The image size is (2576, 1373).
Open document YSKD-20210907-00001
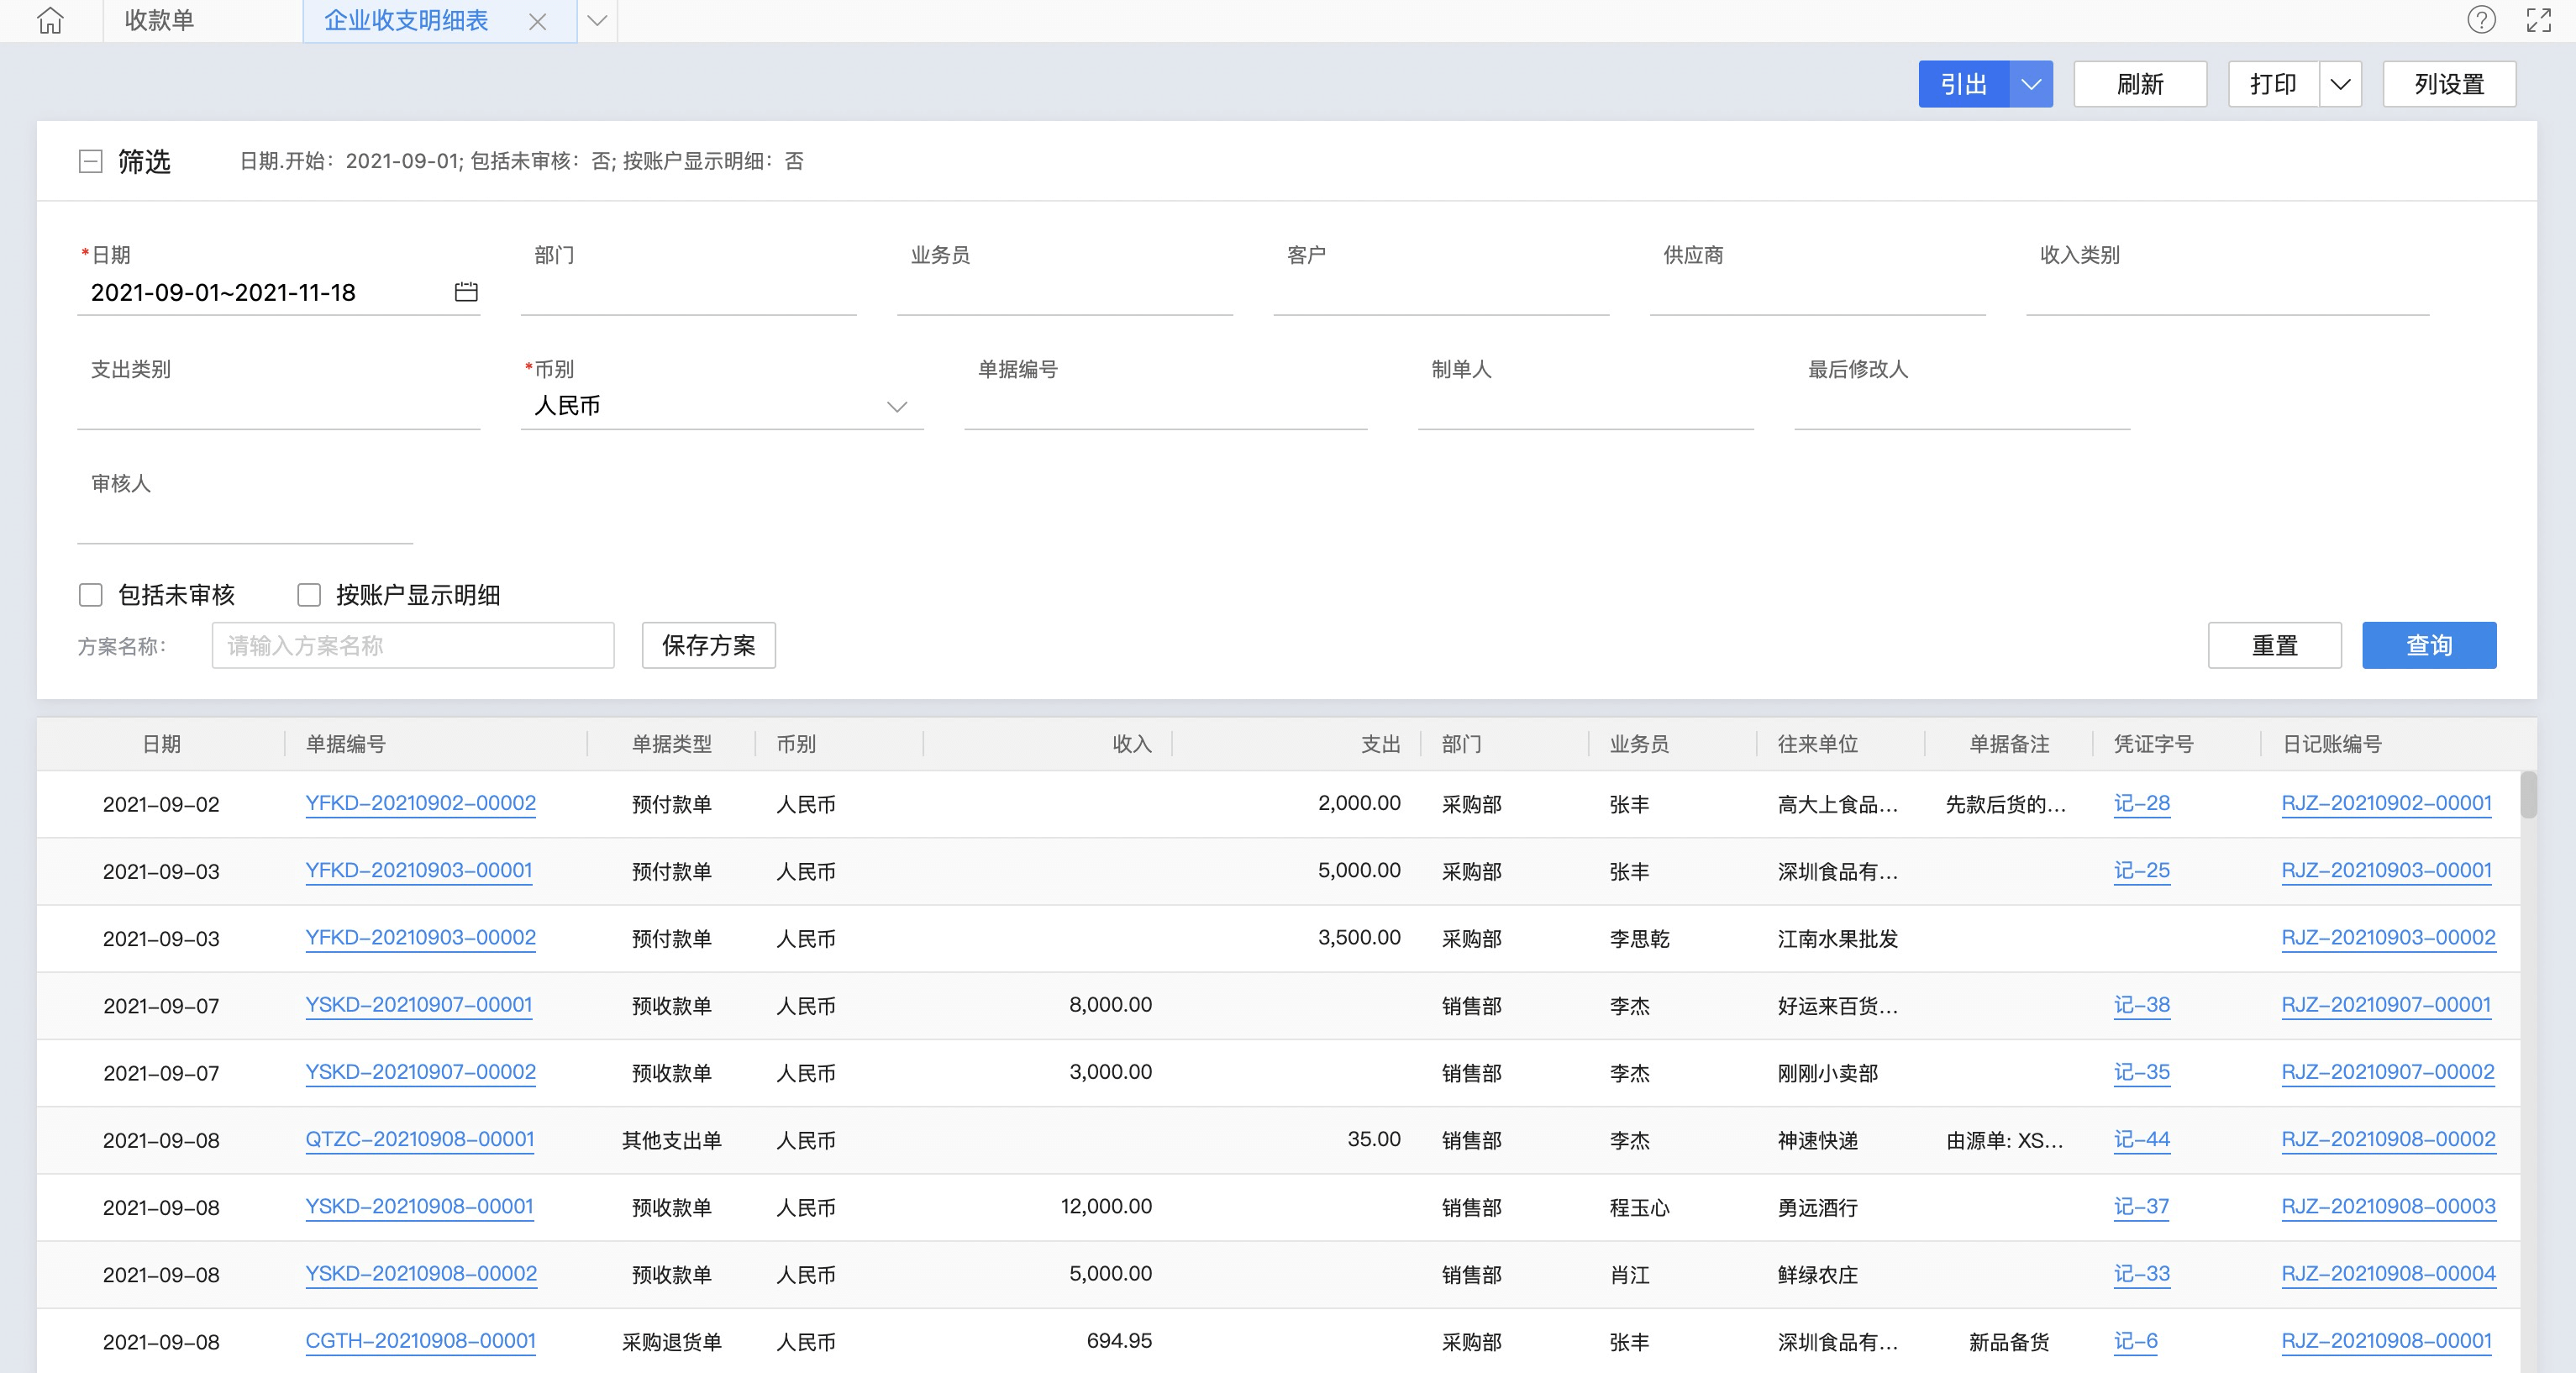418,1004
